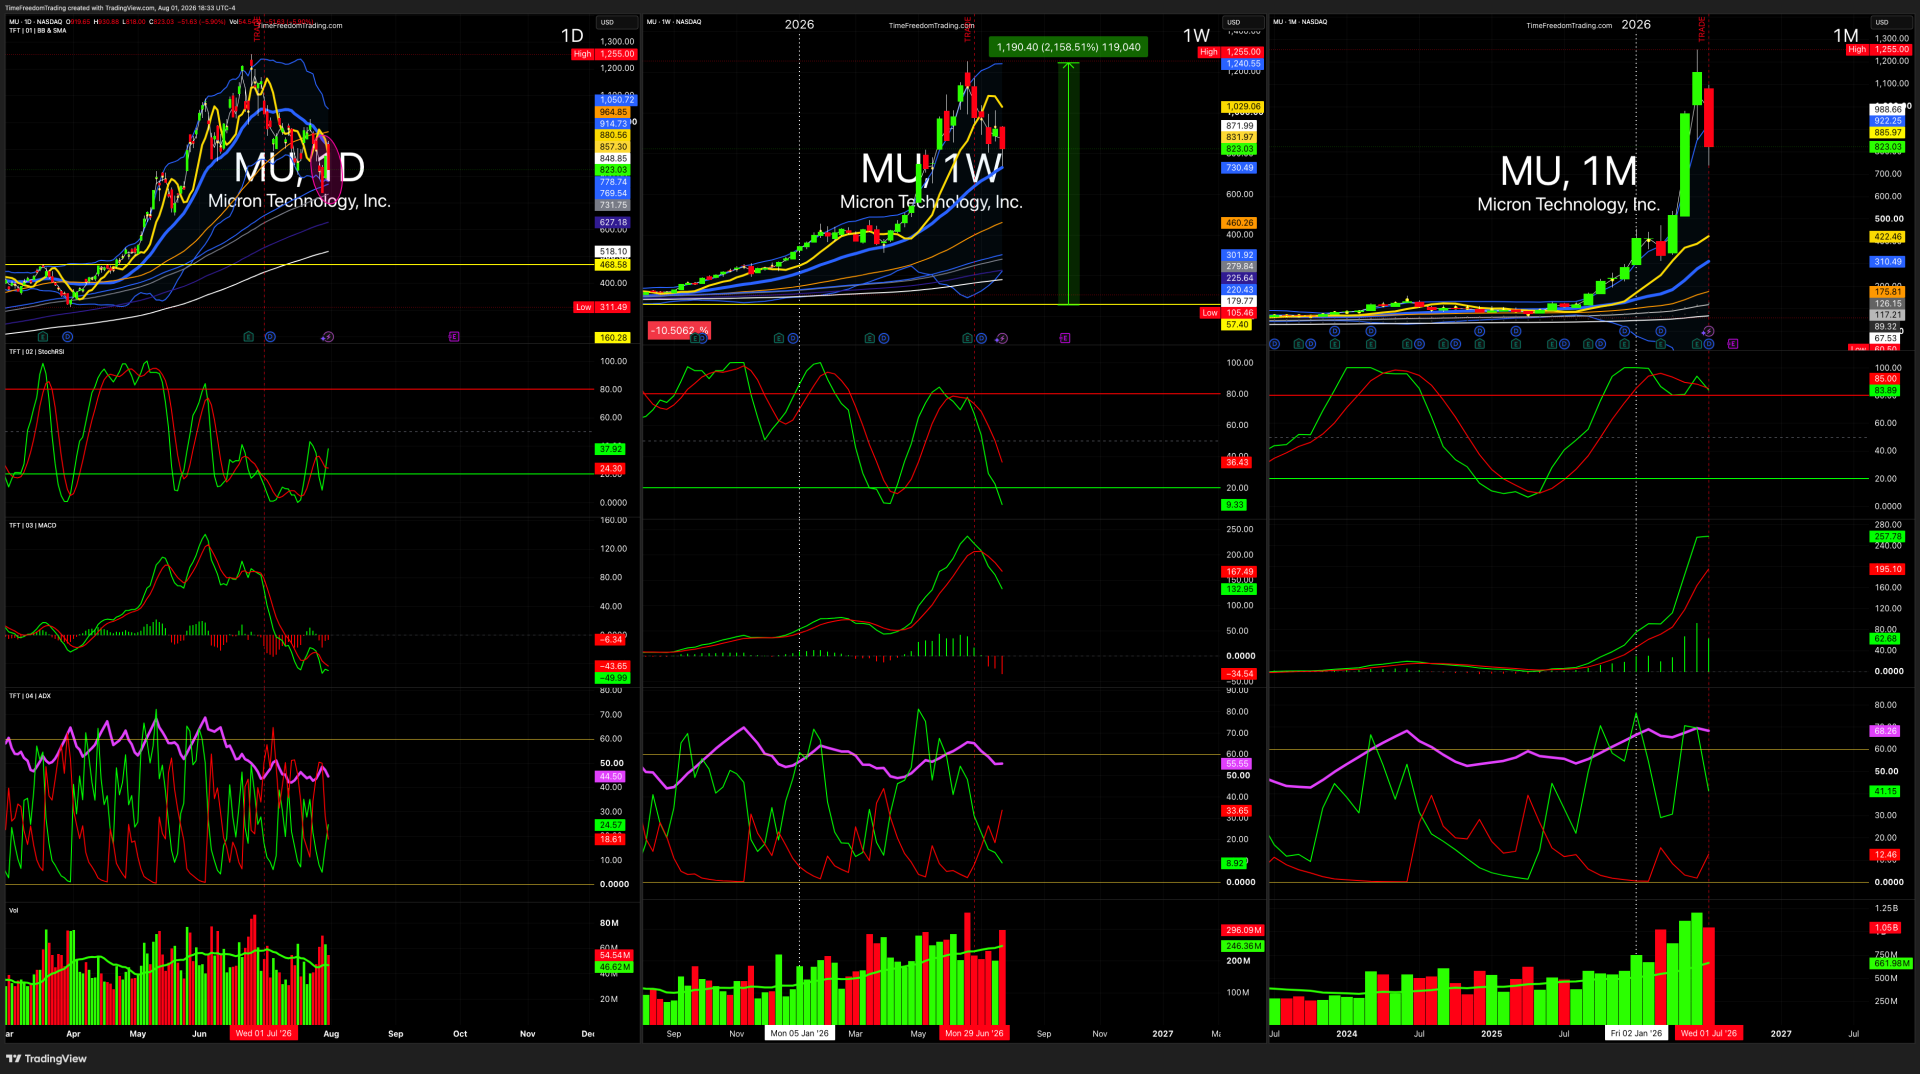Click the TradingView logo

point(47,1059)
